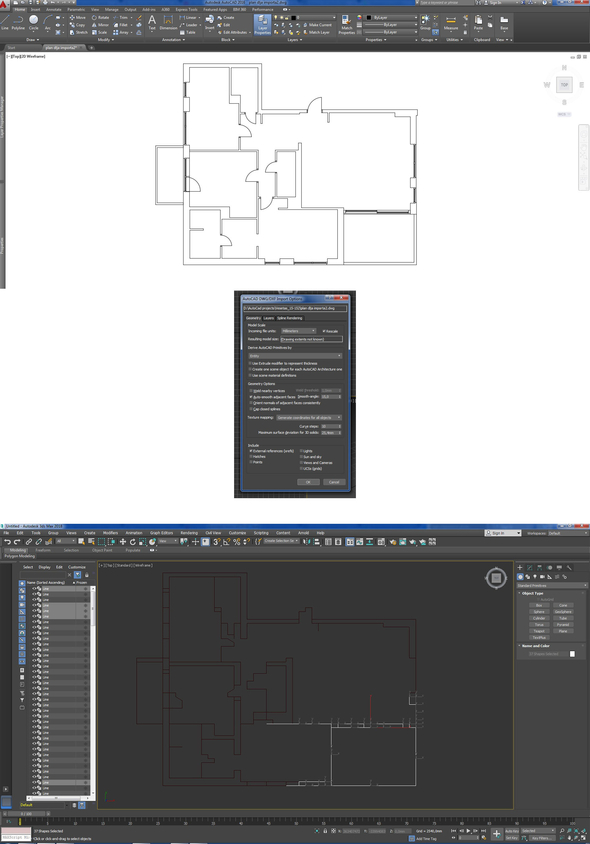Open the Layer Properties panel
The width and height of the screenshot is (590, 844).
tap(262, 25)
